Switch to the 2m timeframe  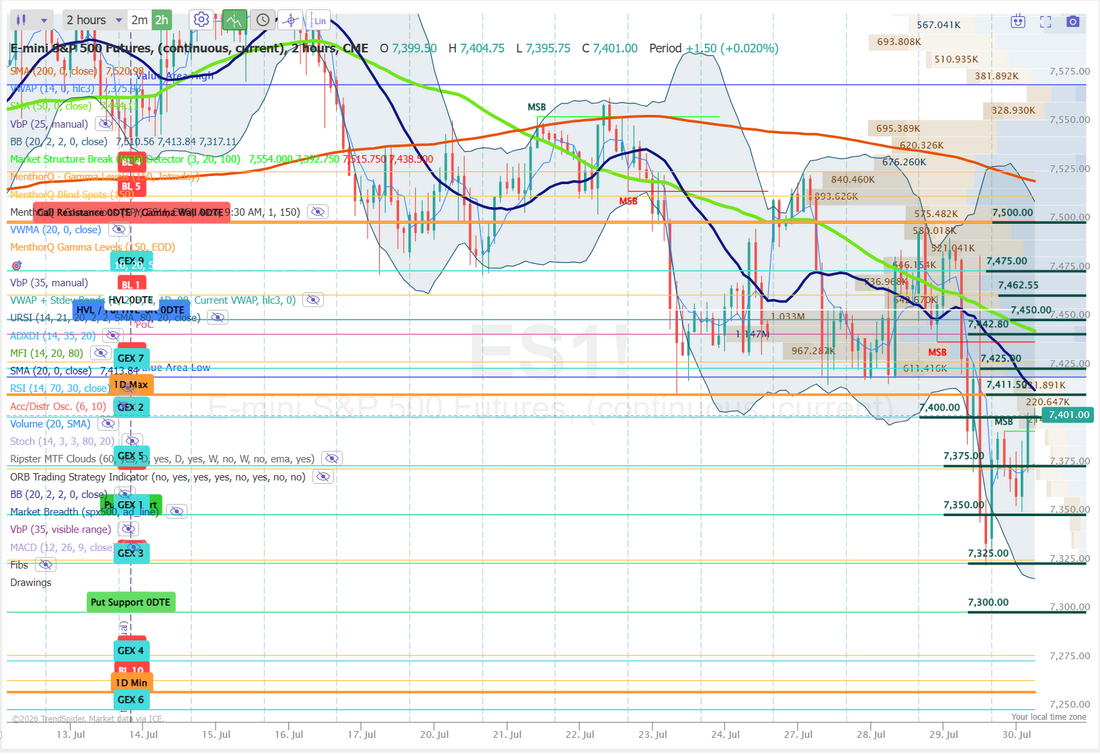(140, 20)
